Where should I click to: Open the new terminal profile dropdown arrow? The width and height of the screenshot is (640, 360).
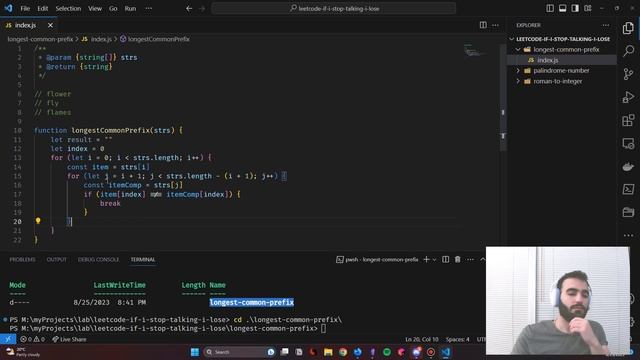434,259
